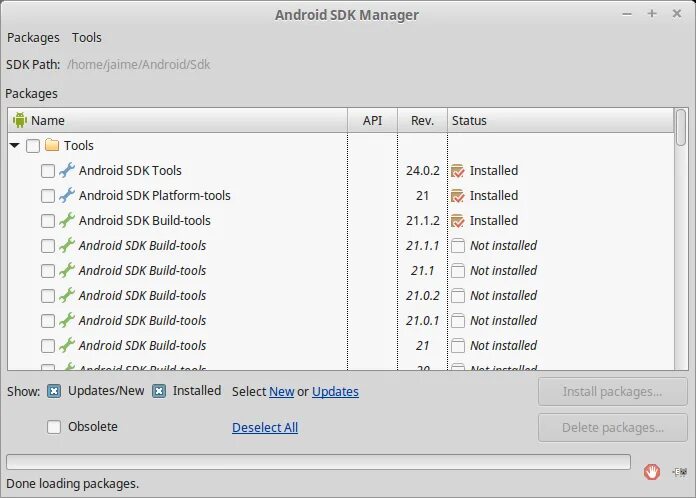Select the Android SDK Tools row name
This screenshot has height=498, width=696.
tap(130, 170)
